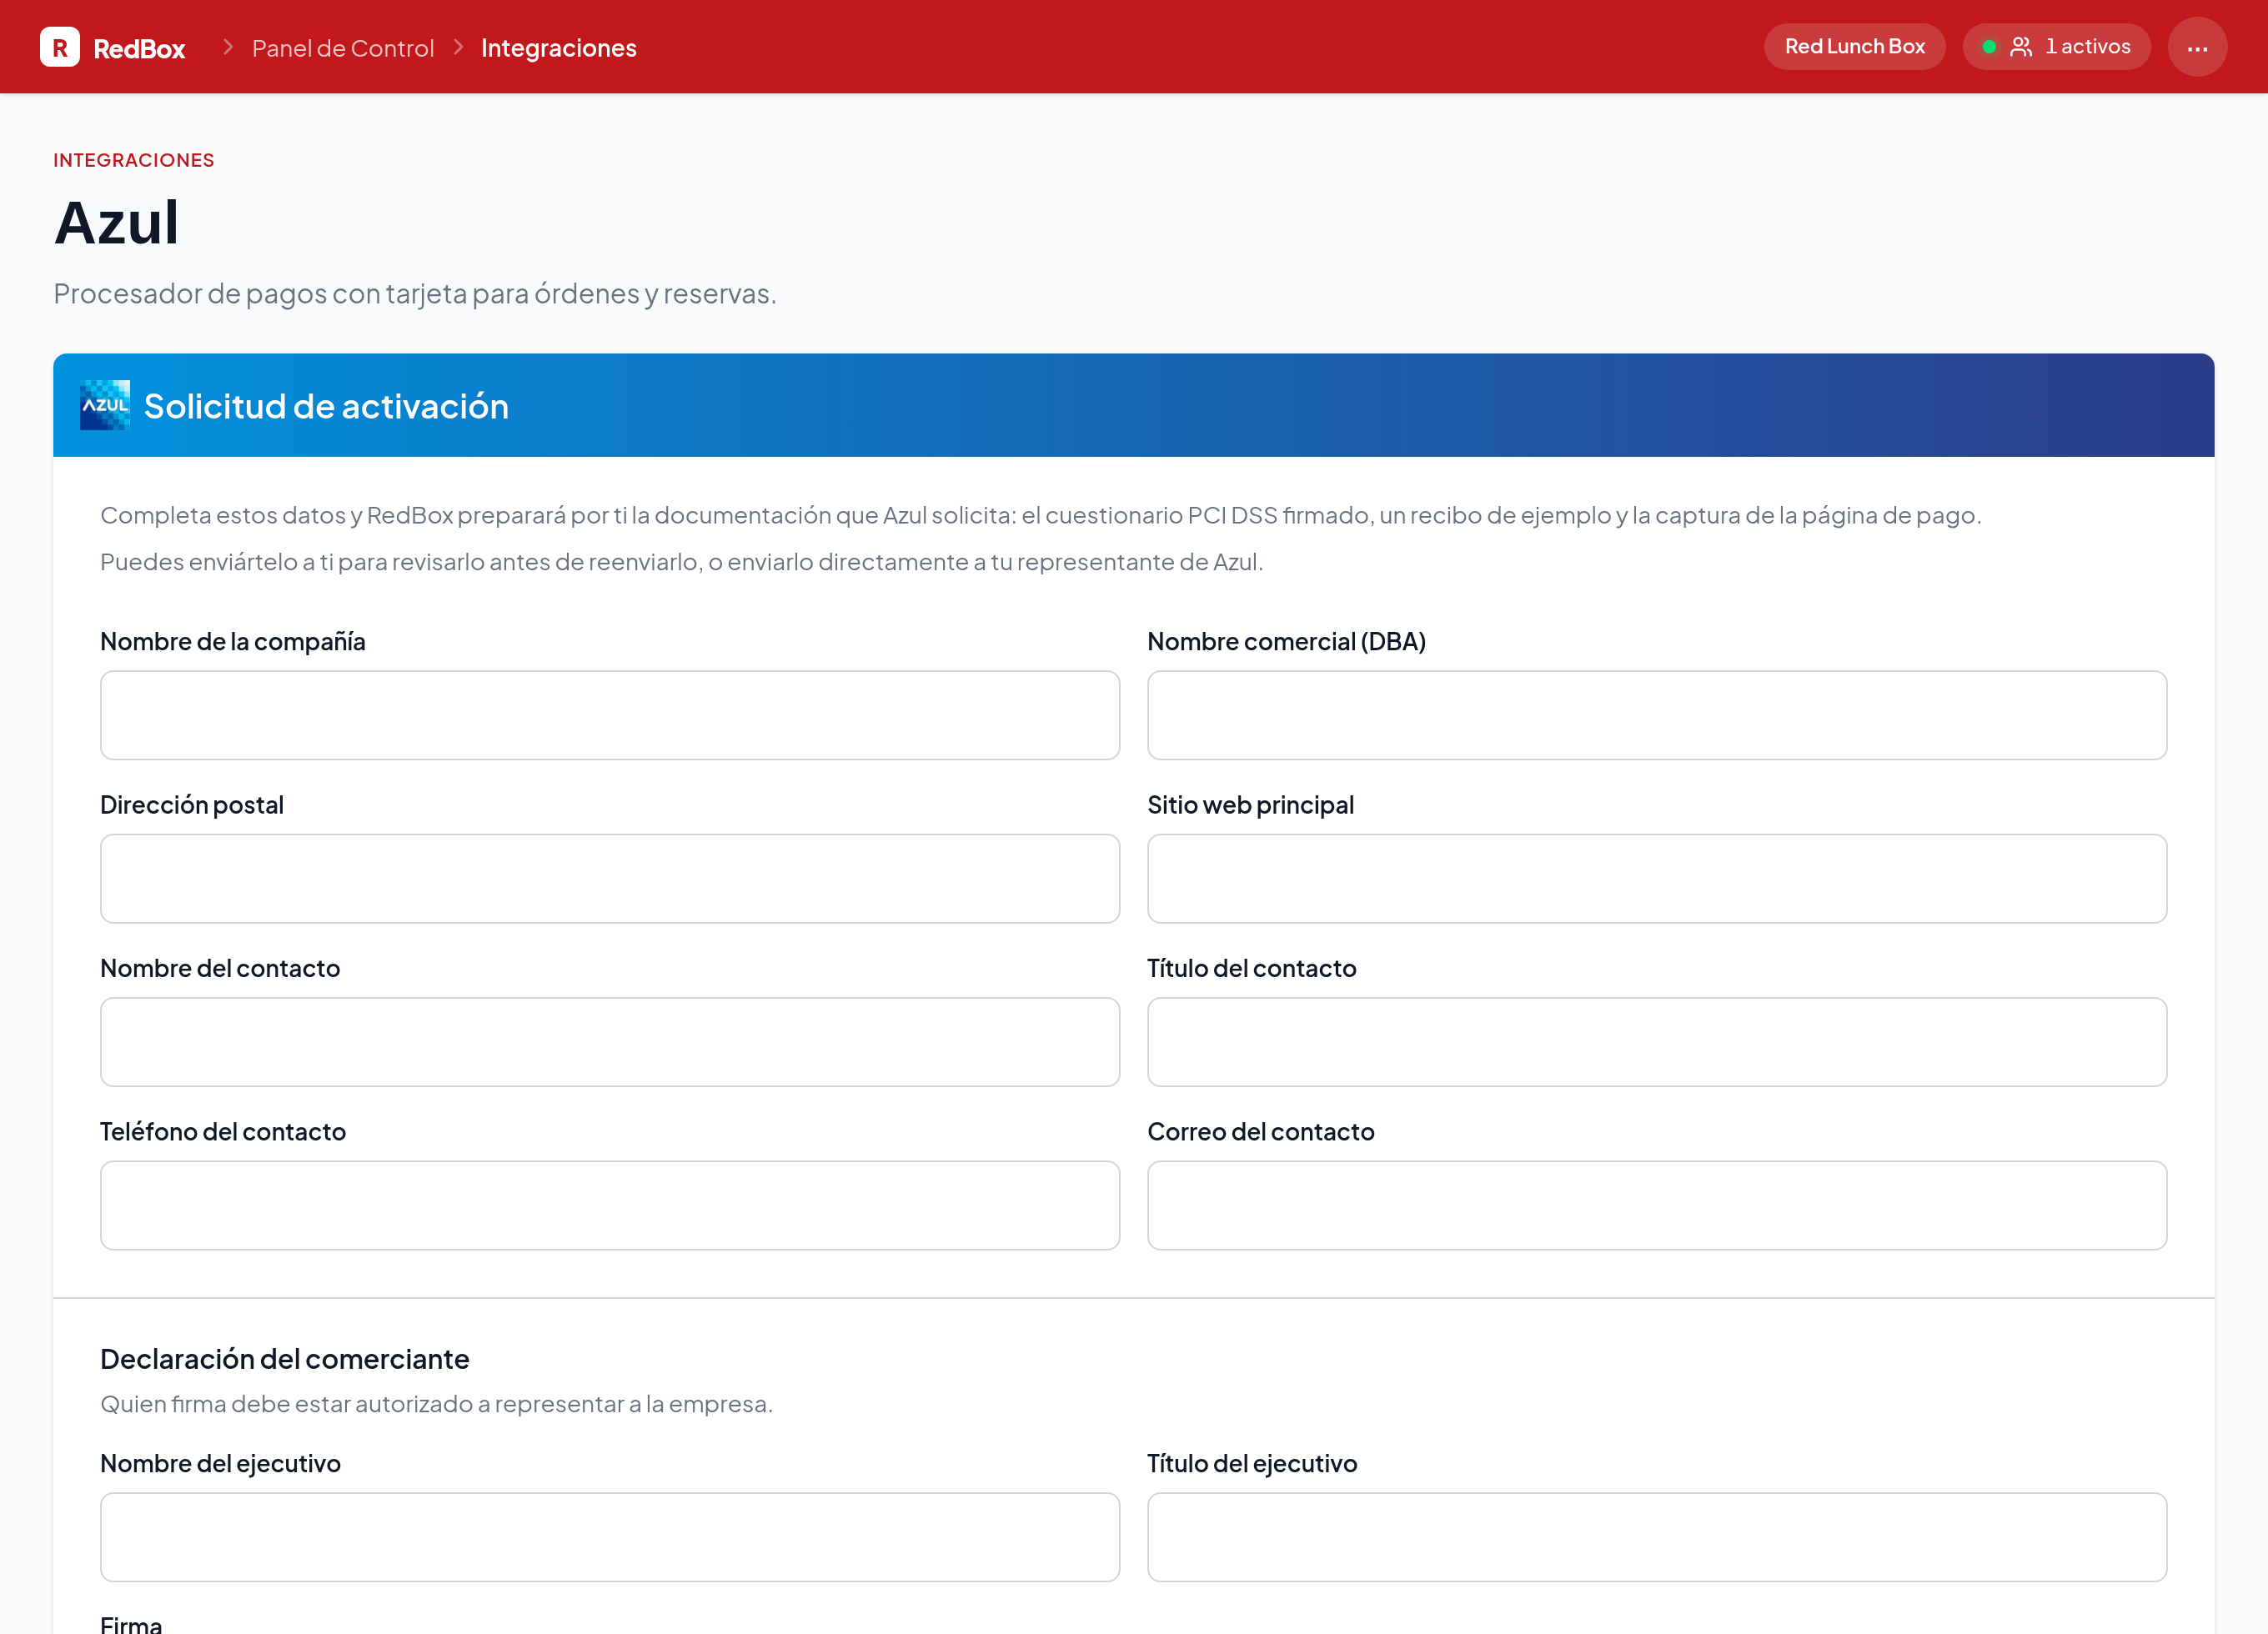The height and width of the screenshot is (1634, 2268).
Task: Click the RedBox brand name
Action: [139, 48]
